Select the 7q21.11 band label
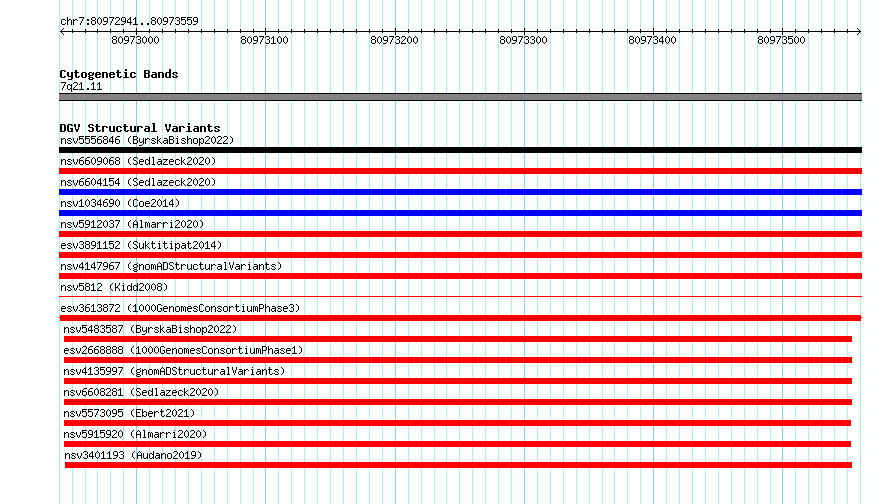This screenshot has height=504, width=890. tap(81, 86)
